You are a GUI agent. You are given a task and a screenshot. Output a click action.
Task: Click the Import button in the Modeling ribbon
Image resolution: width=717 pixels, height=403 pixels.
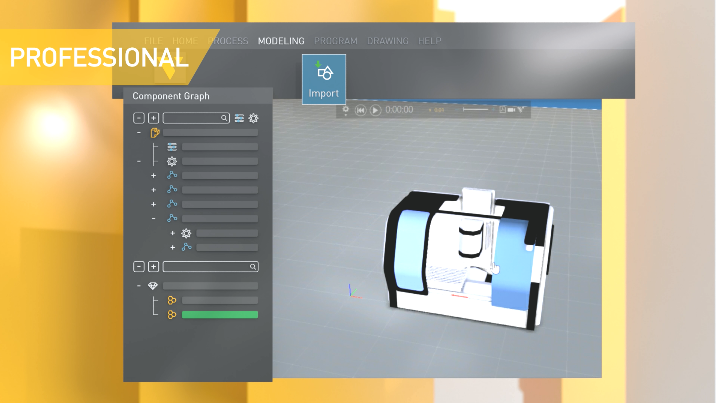(323, 79)
